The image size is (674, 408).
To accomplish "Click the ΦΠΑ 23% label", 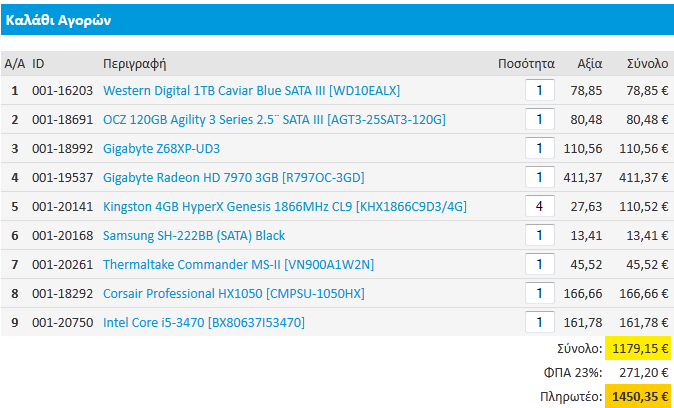I will coord(573,373).
